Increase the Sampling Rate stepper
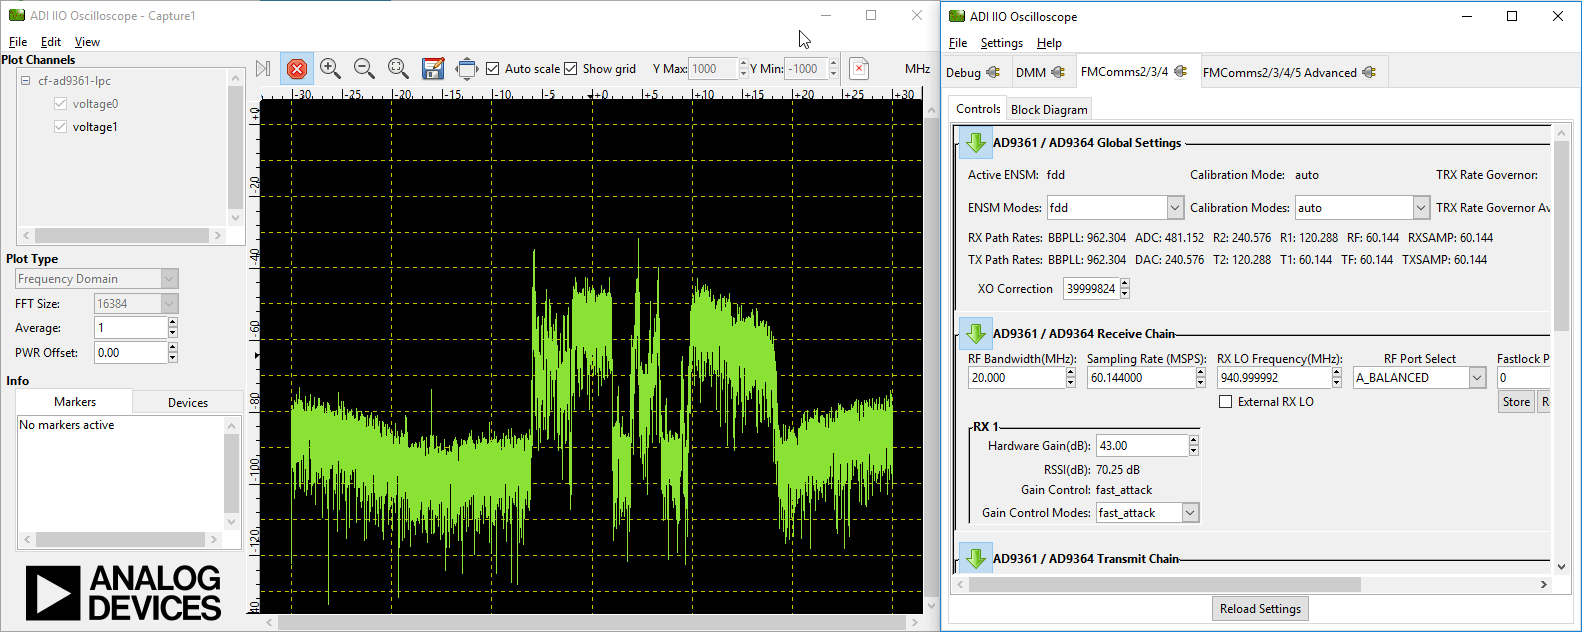 [x=1200, y=373]
